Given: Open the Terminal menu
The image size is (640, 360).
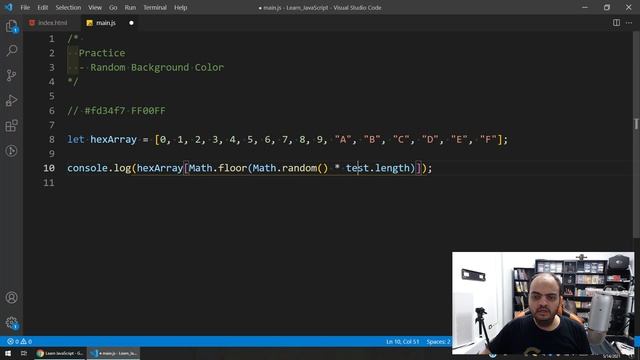Looking at the screenshot, I should click(x=155, y=7).
